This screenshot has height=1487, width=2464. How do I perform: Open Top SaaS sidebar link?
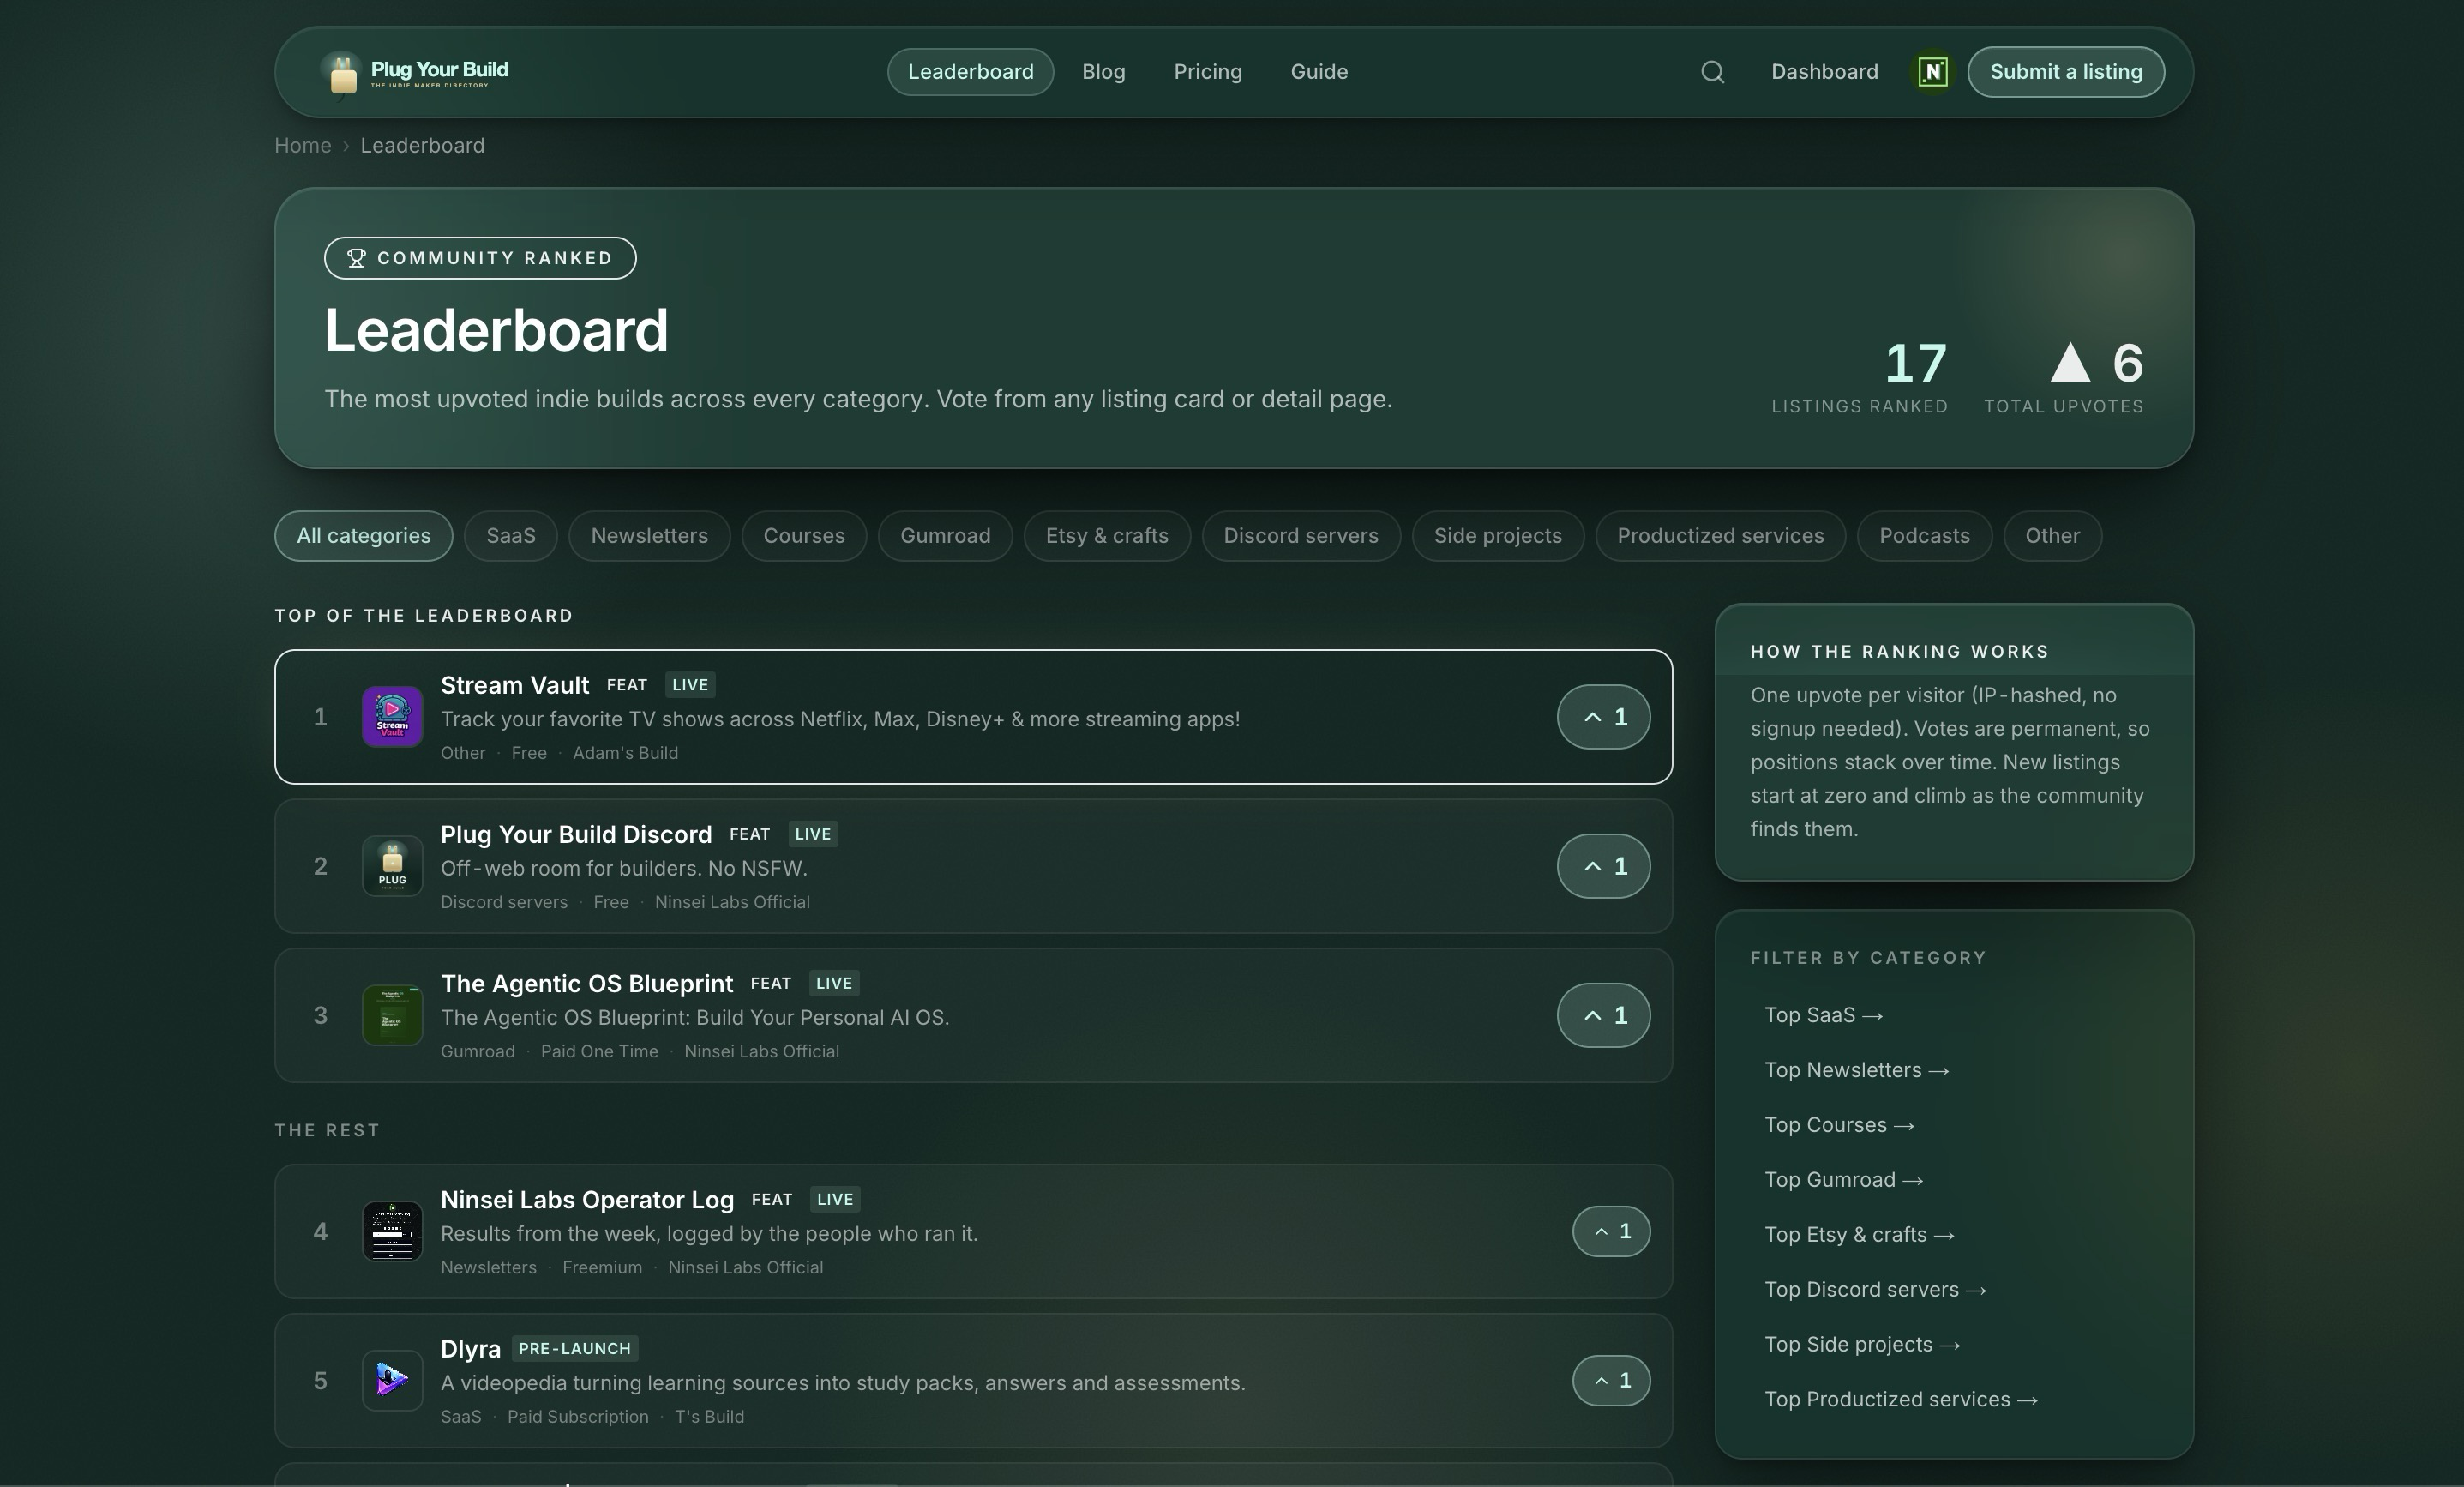(1823, 1015)
